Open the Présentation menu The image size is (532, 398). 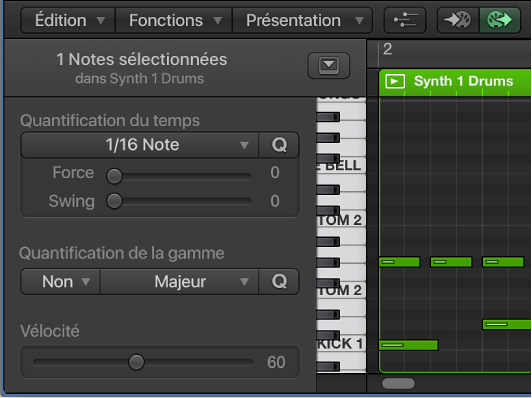click(303, 20)
